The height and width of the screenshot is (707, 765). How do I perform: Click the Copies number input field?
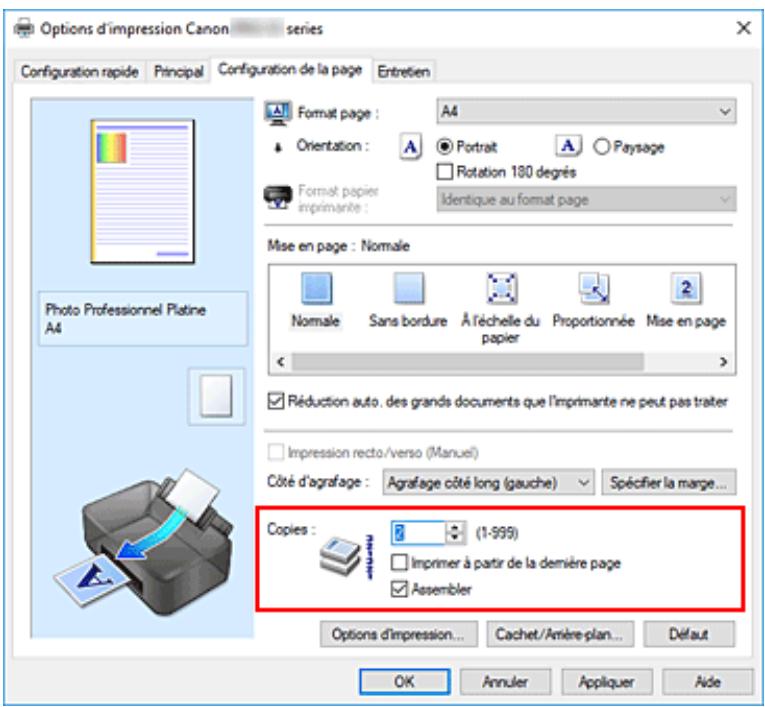point(419,532)
